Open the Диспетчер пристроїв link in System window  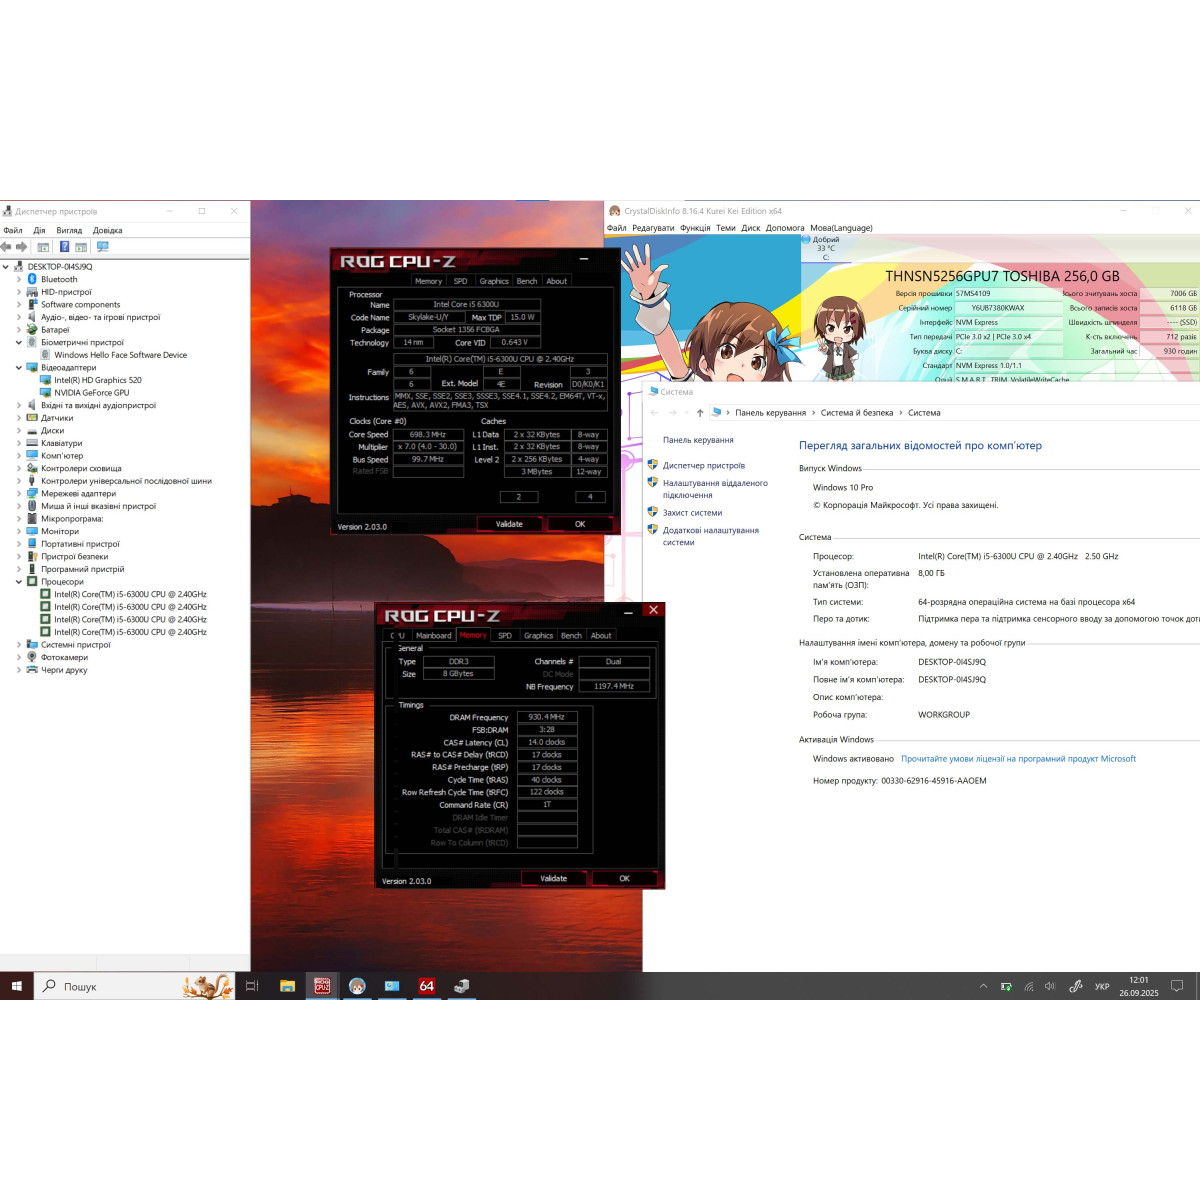[704, 466]
